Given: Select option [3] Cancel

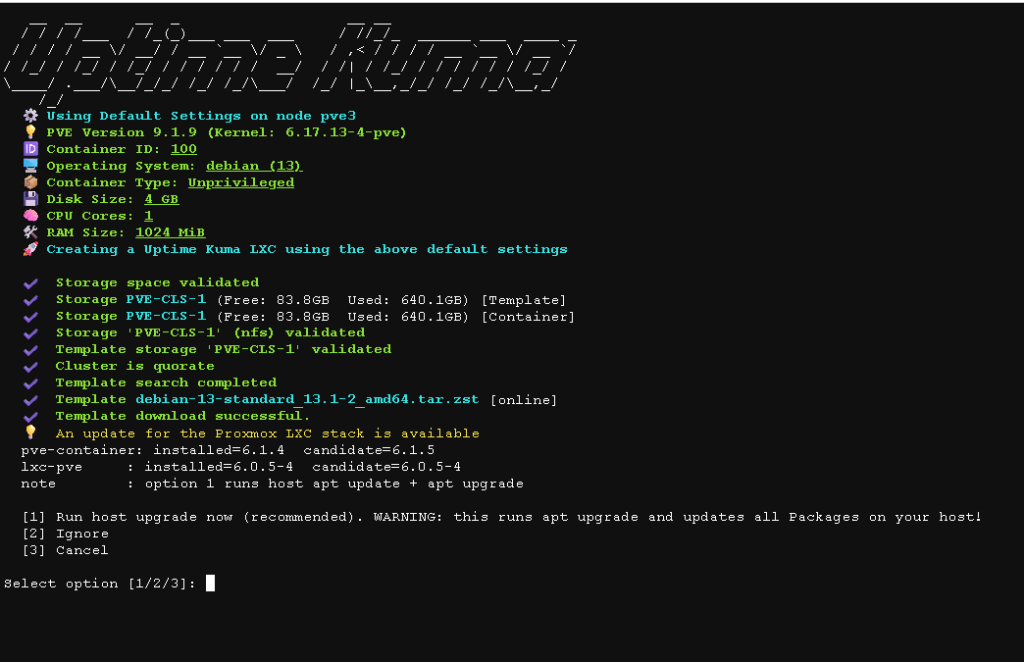Looking at the screenshot, I should [x=65, y=550].
